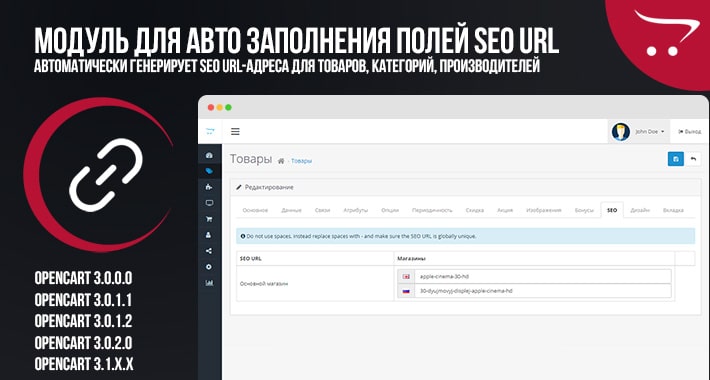Click the Товары page title
The image size is (710, 380).
(251, 159)
